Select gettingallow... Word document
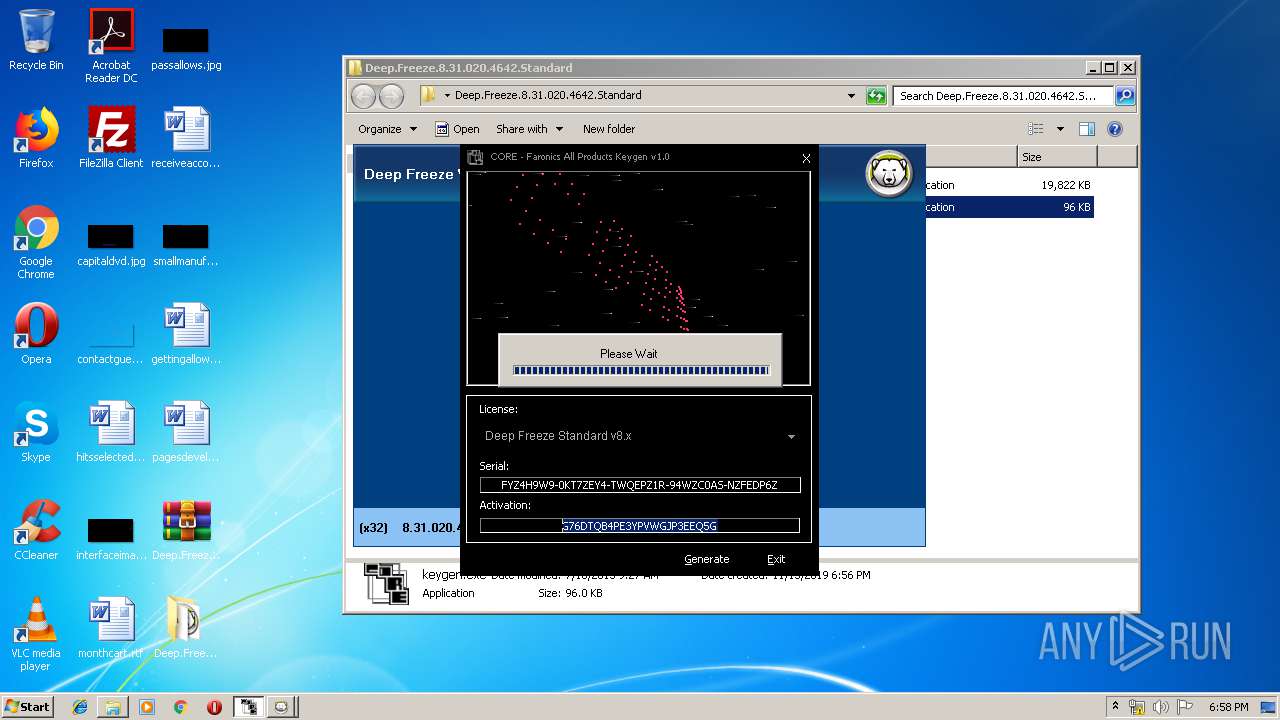The image size is (1280, 720). click(186, 334)
